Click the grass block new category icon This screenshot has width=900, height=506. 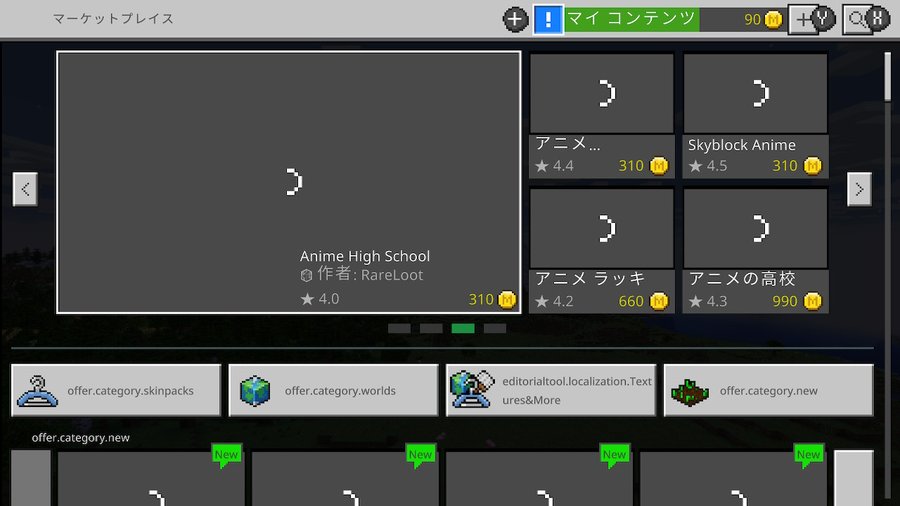coord(690,392)
